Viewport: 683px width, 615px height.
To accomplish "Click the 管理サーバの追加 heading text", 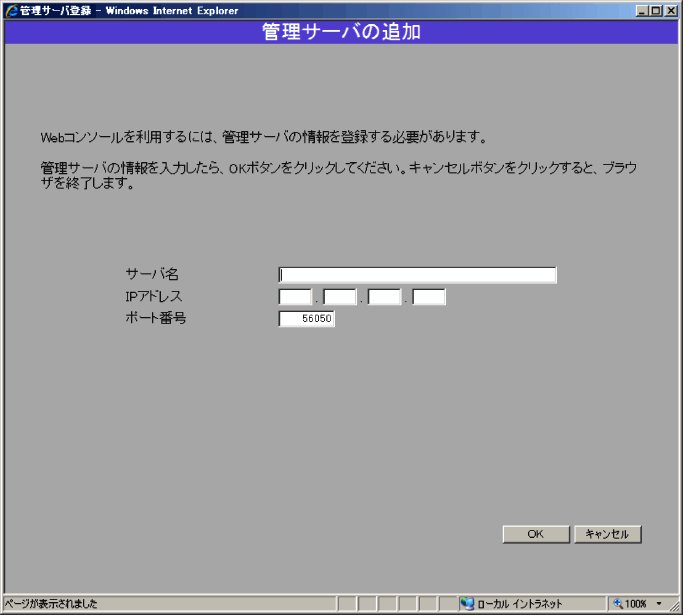I will click(x=341, y=32).
